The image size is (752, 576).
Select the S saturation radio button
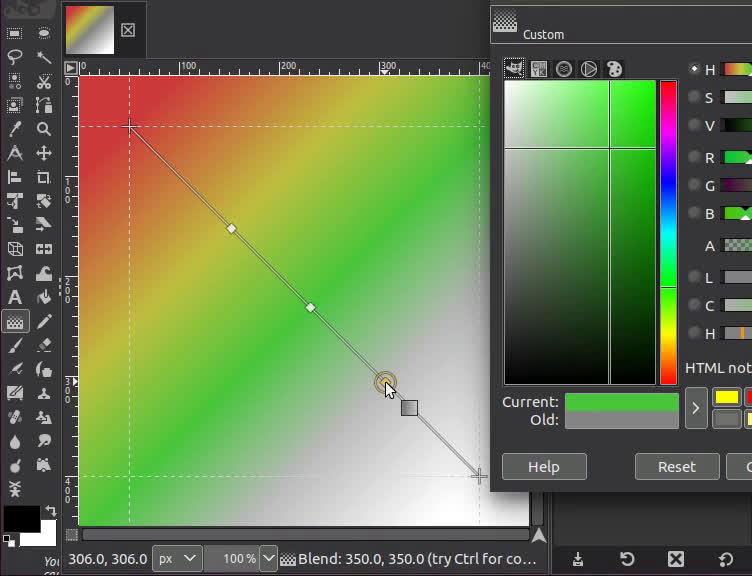click(694, 97)
